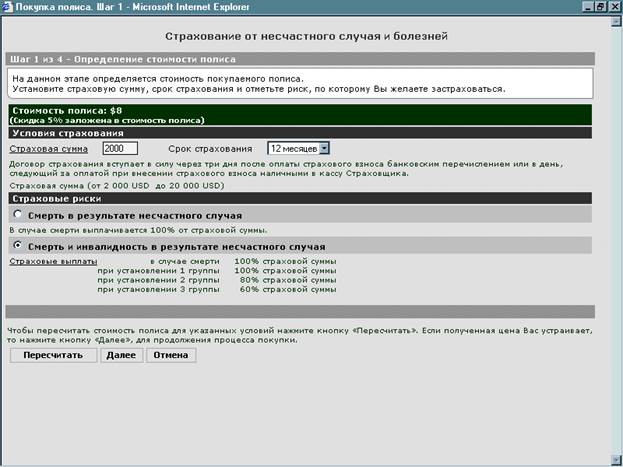Open the 'Срок страхования' 12 месяцев dropdown
This screenshot has width=623, height=467.
coord(323,148)
